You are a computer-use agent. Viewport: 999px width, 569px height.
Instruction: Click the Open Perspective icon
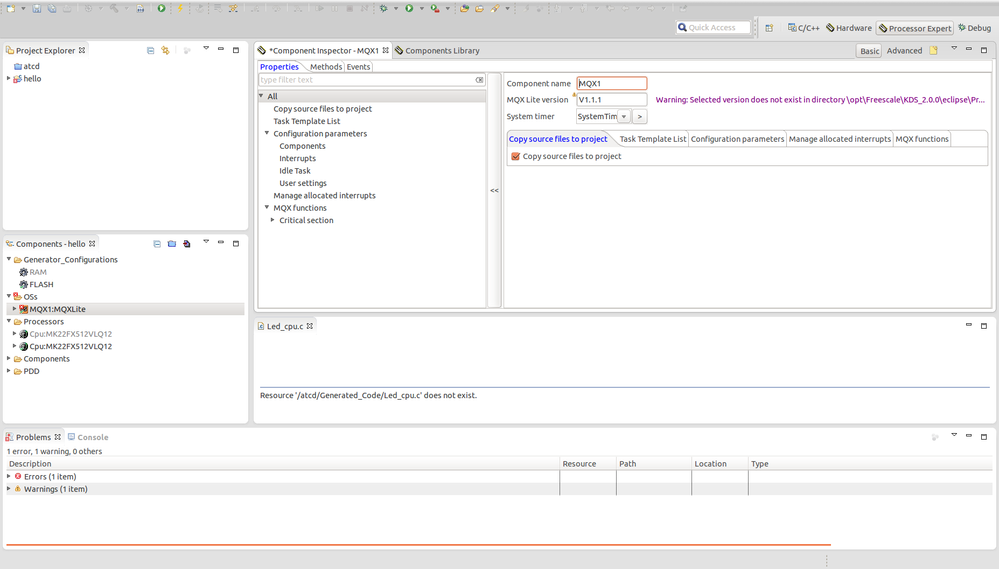click(x=769, y=27)
